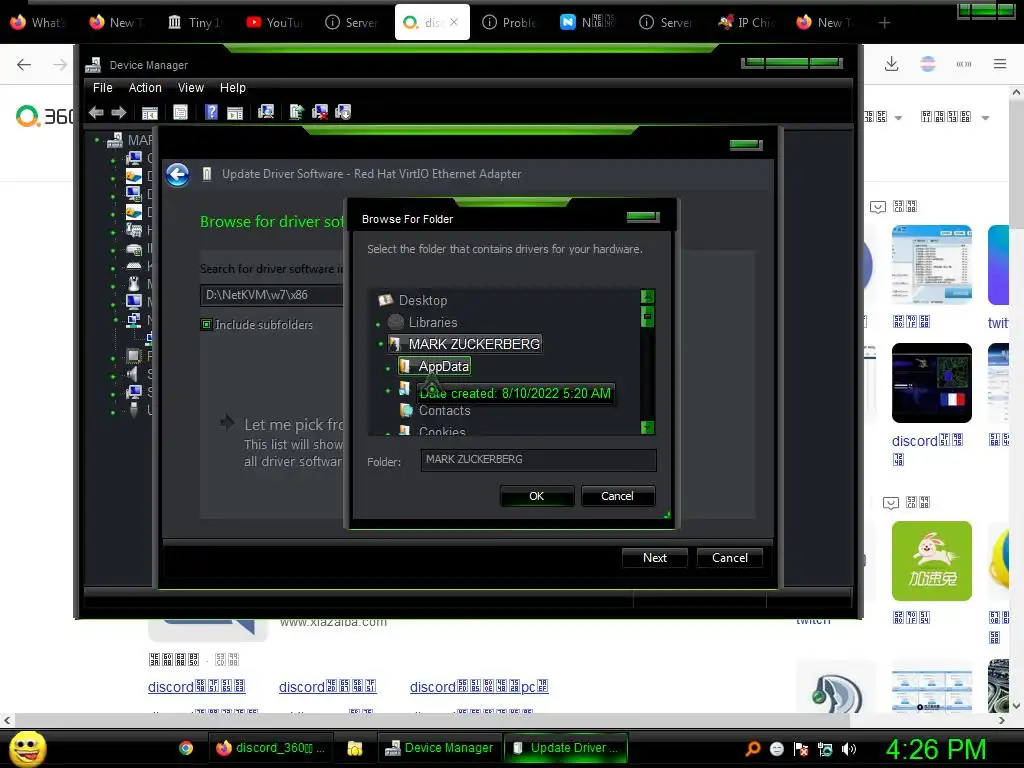Viewport: 1024px width, 768px height.
Task: Select the Libraries folder in the tree
Action: (x=432, y=323)
